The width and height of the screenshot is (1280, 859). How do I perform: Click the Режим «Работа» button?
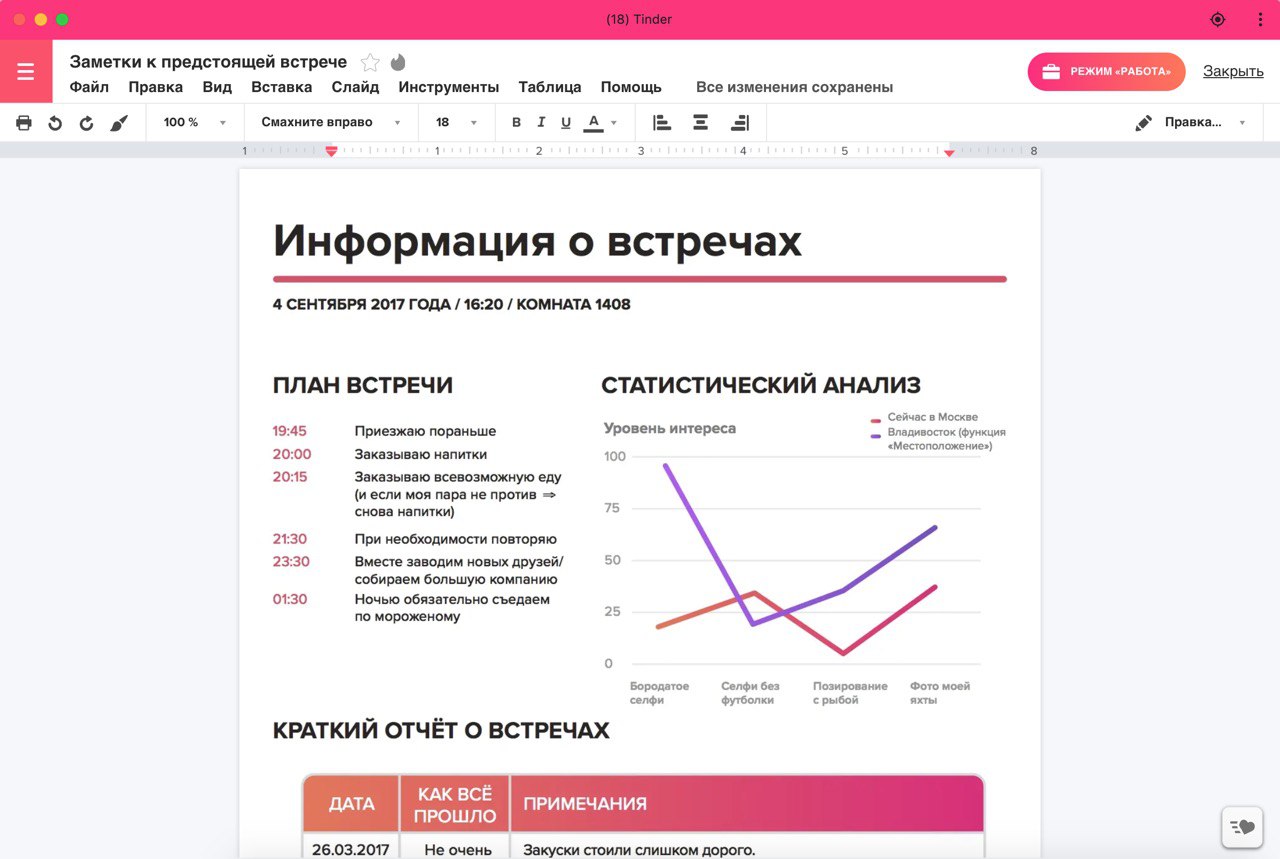(x=1106, y=72)
